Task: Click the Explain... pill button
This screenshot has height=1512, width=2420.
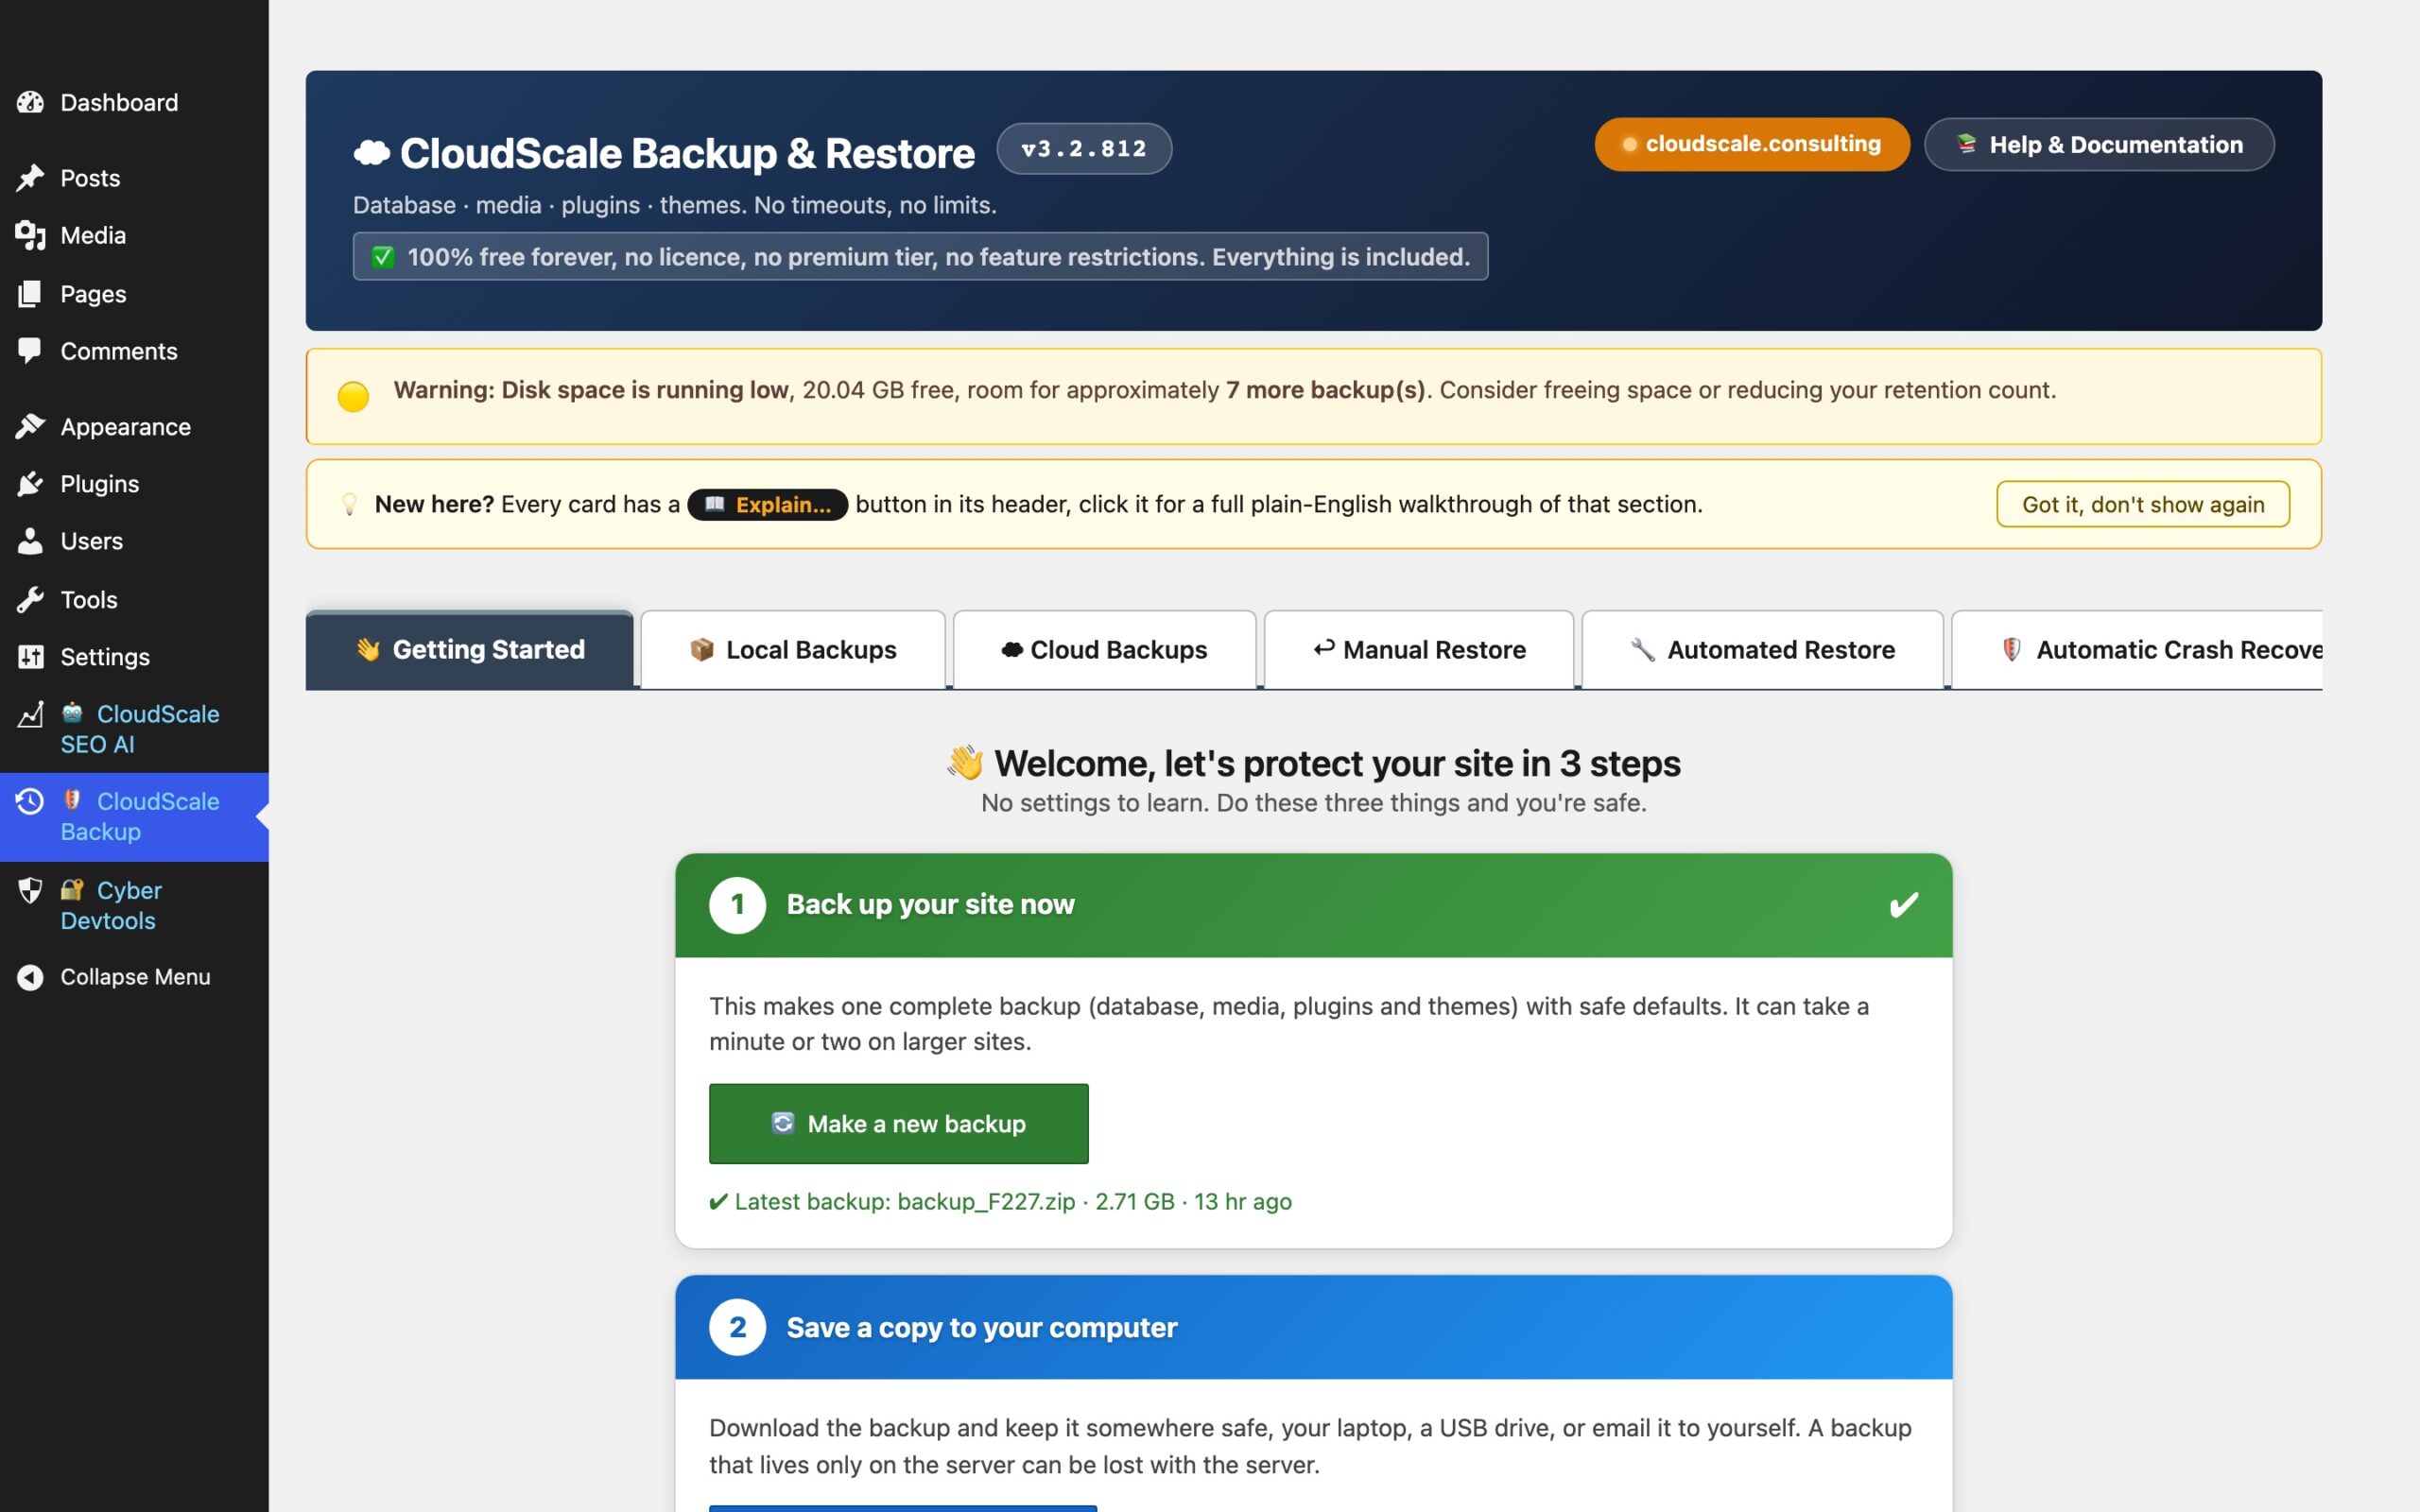Action: (x=767, y=505)
